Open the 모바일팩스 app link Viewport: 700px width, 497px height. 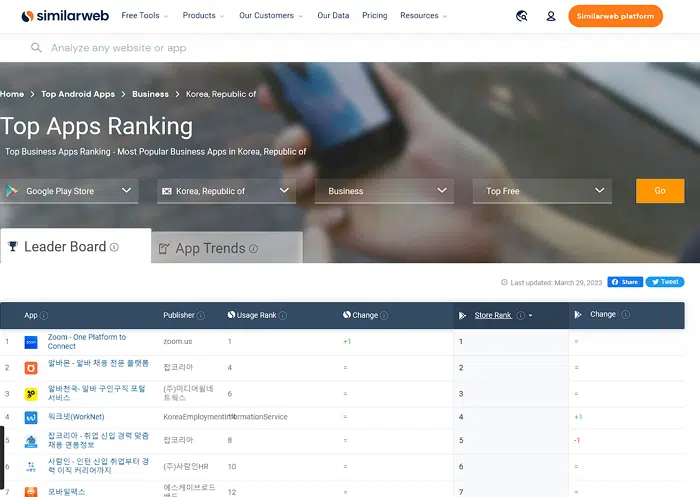67,492
